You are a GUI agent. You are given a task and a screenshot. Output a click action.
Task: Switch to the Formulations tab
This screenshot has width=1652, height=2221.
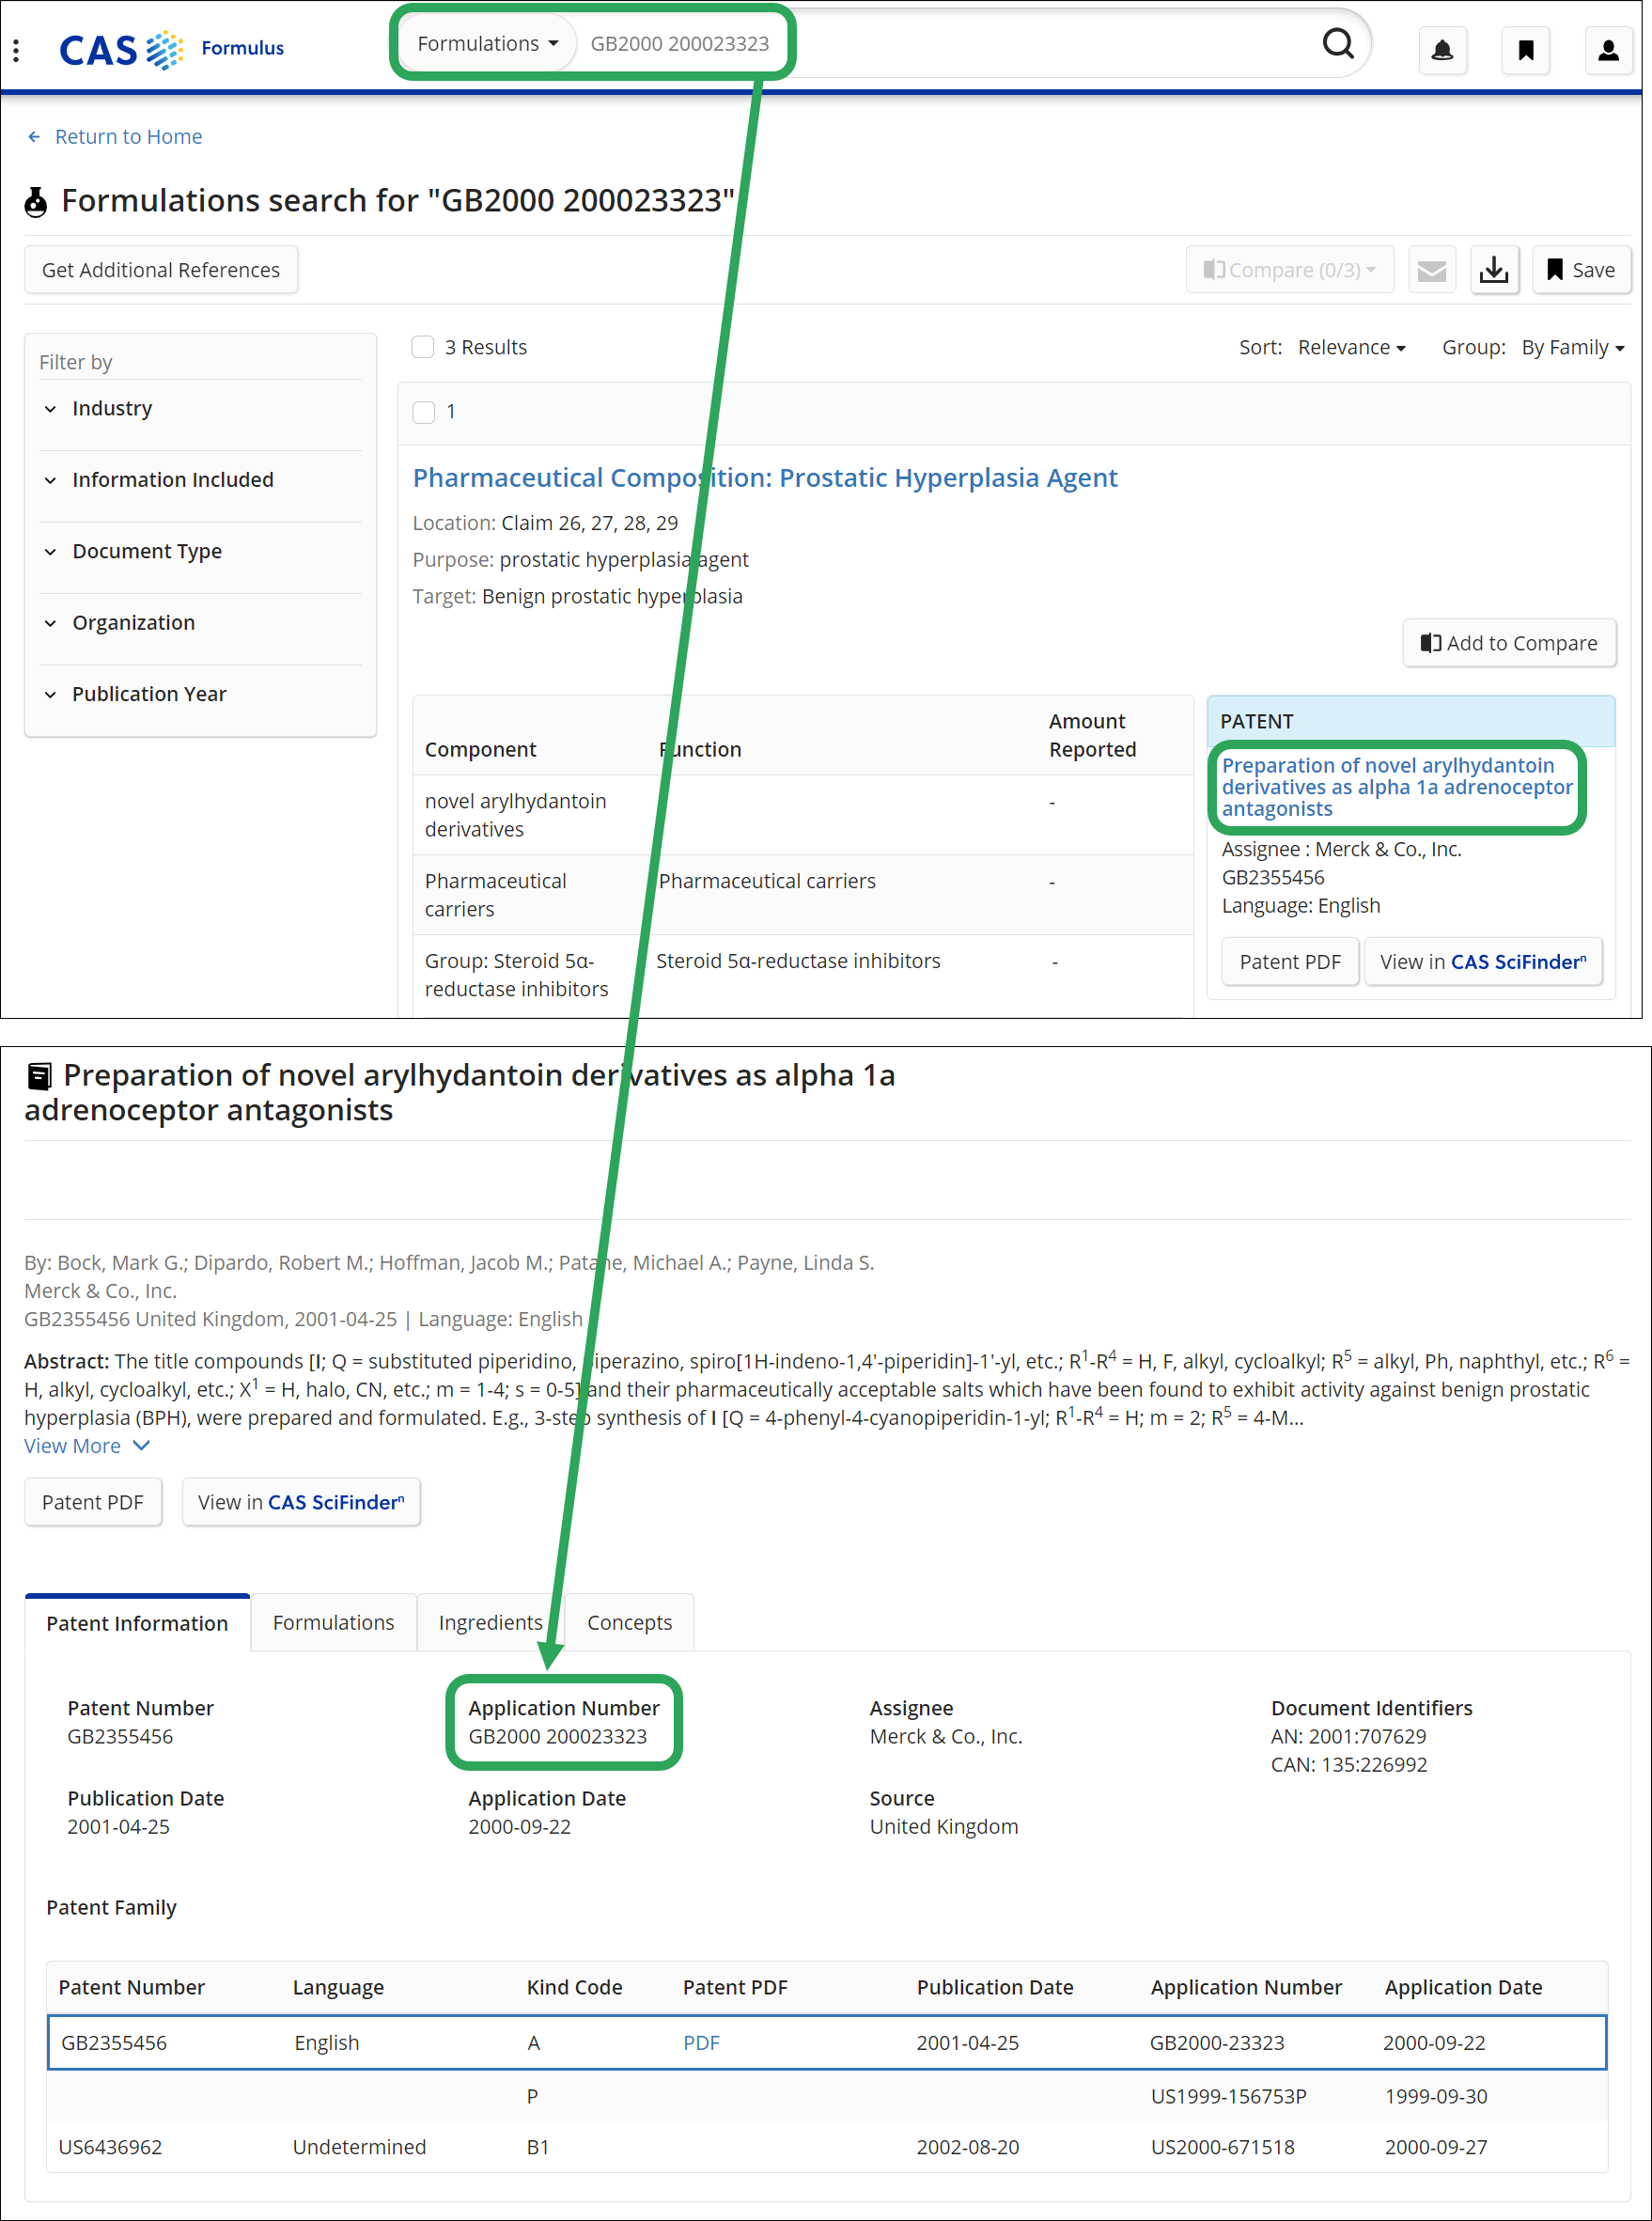pos(333,1622)
